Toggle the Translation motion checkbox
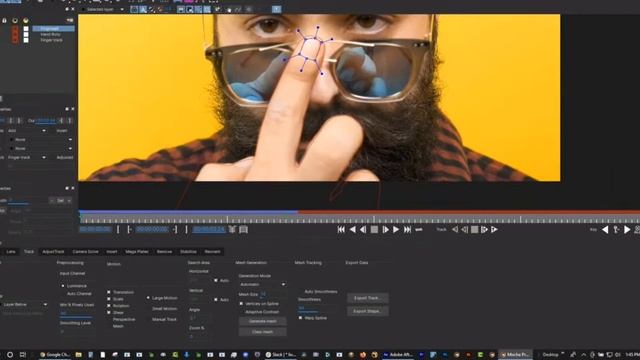Screen dimensions: 640x360 [x=109, y=292]
